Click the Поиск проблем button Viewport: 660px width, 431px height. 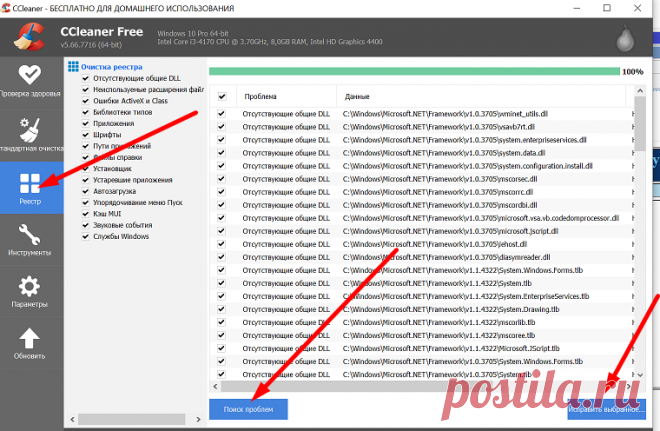click(x=248, y=409)
